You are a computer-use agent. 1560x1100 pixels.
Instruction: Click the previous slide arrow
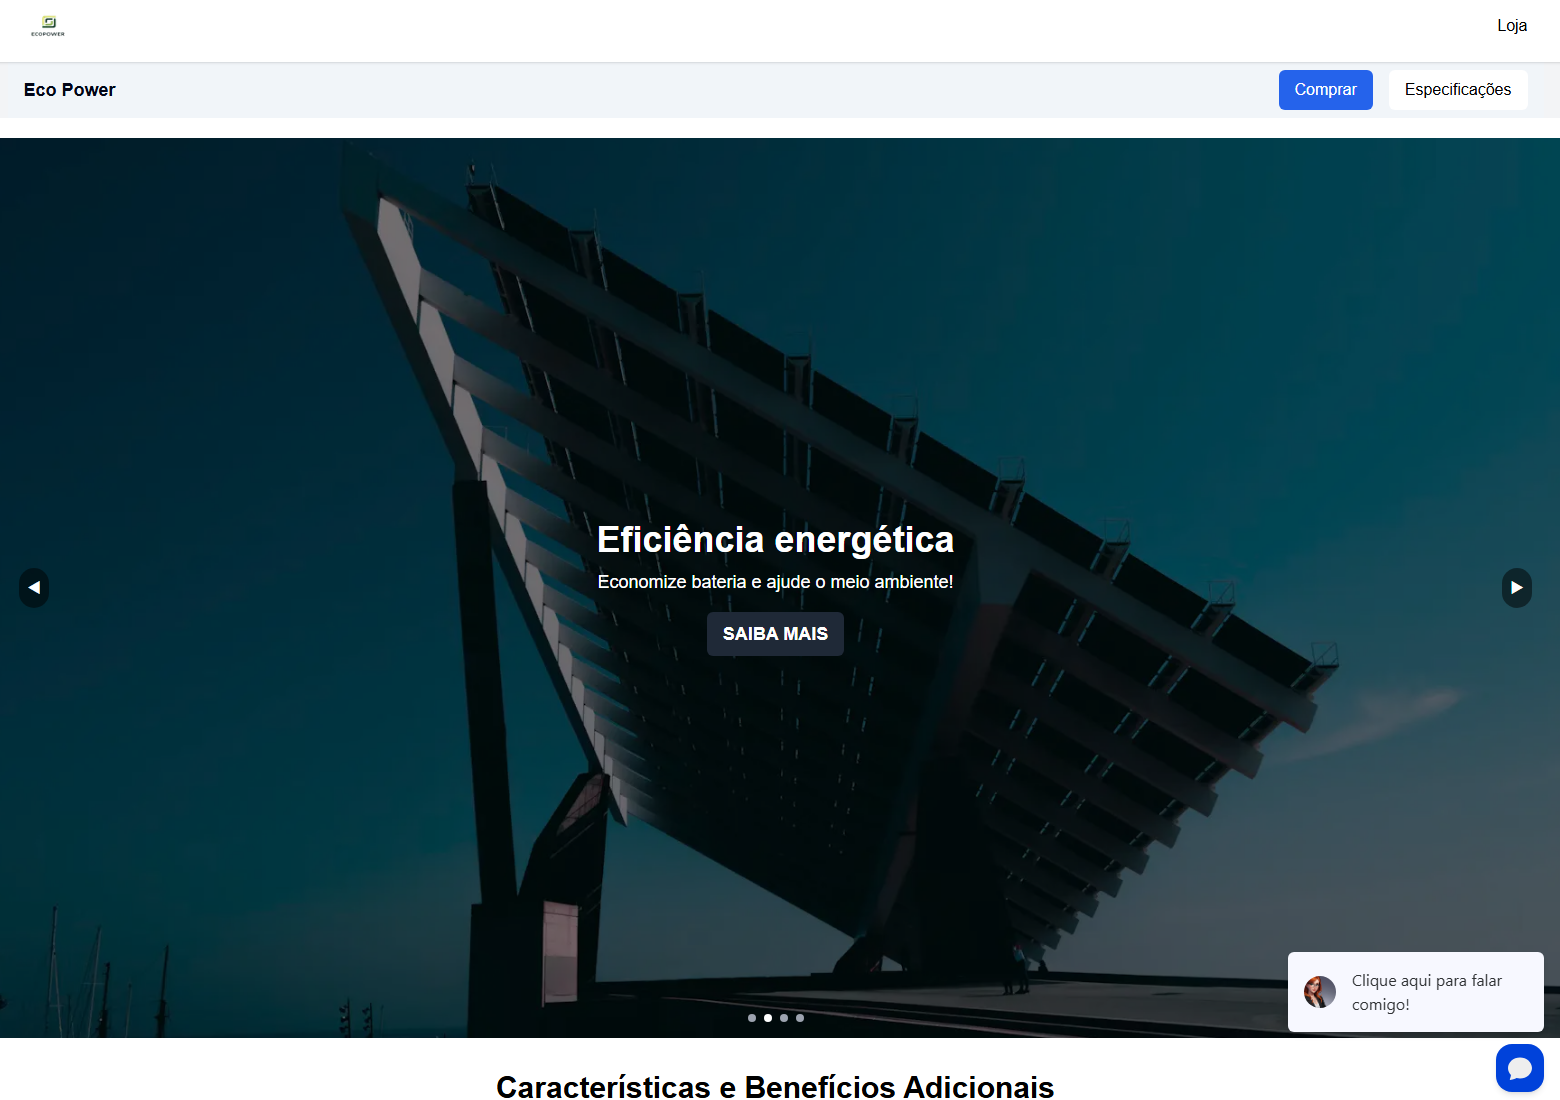[34, 588]
